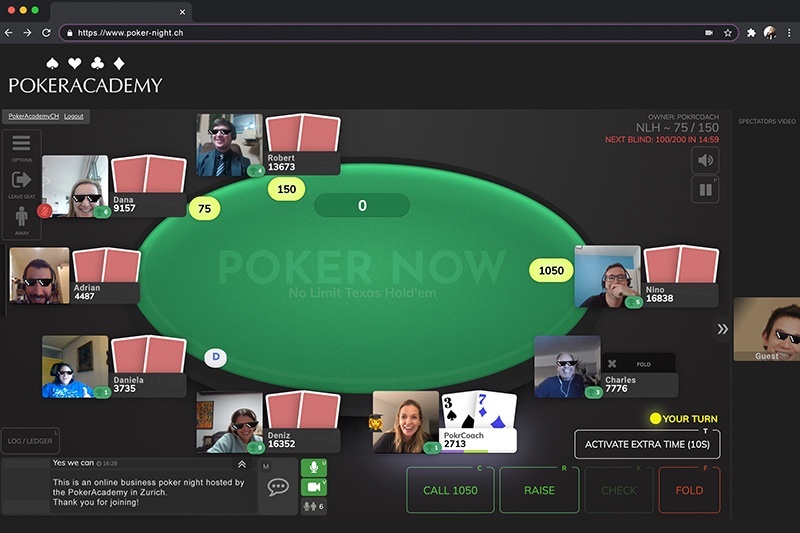The image size is (800, 533).
Task: Click the PokrCoach time bank progress bar
Action: 479,451
